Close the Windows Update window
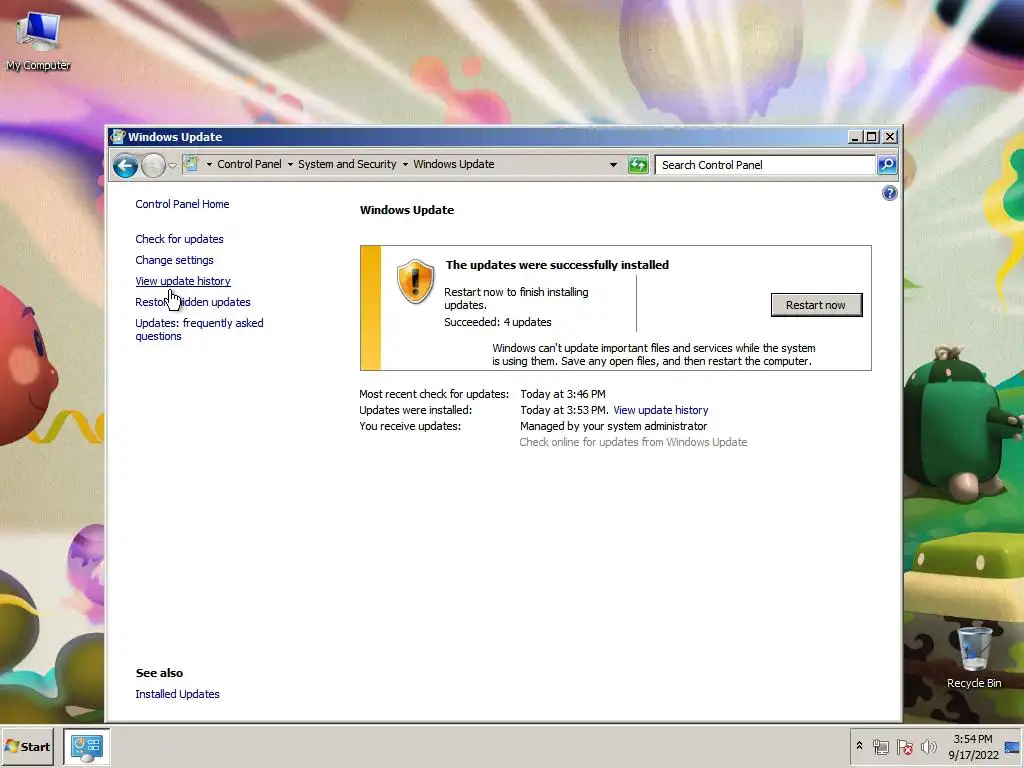 coord(889,137)
